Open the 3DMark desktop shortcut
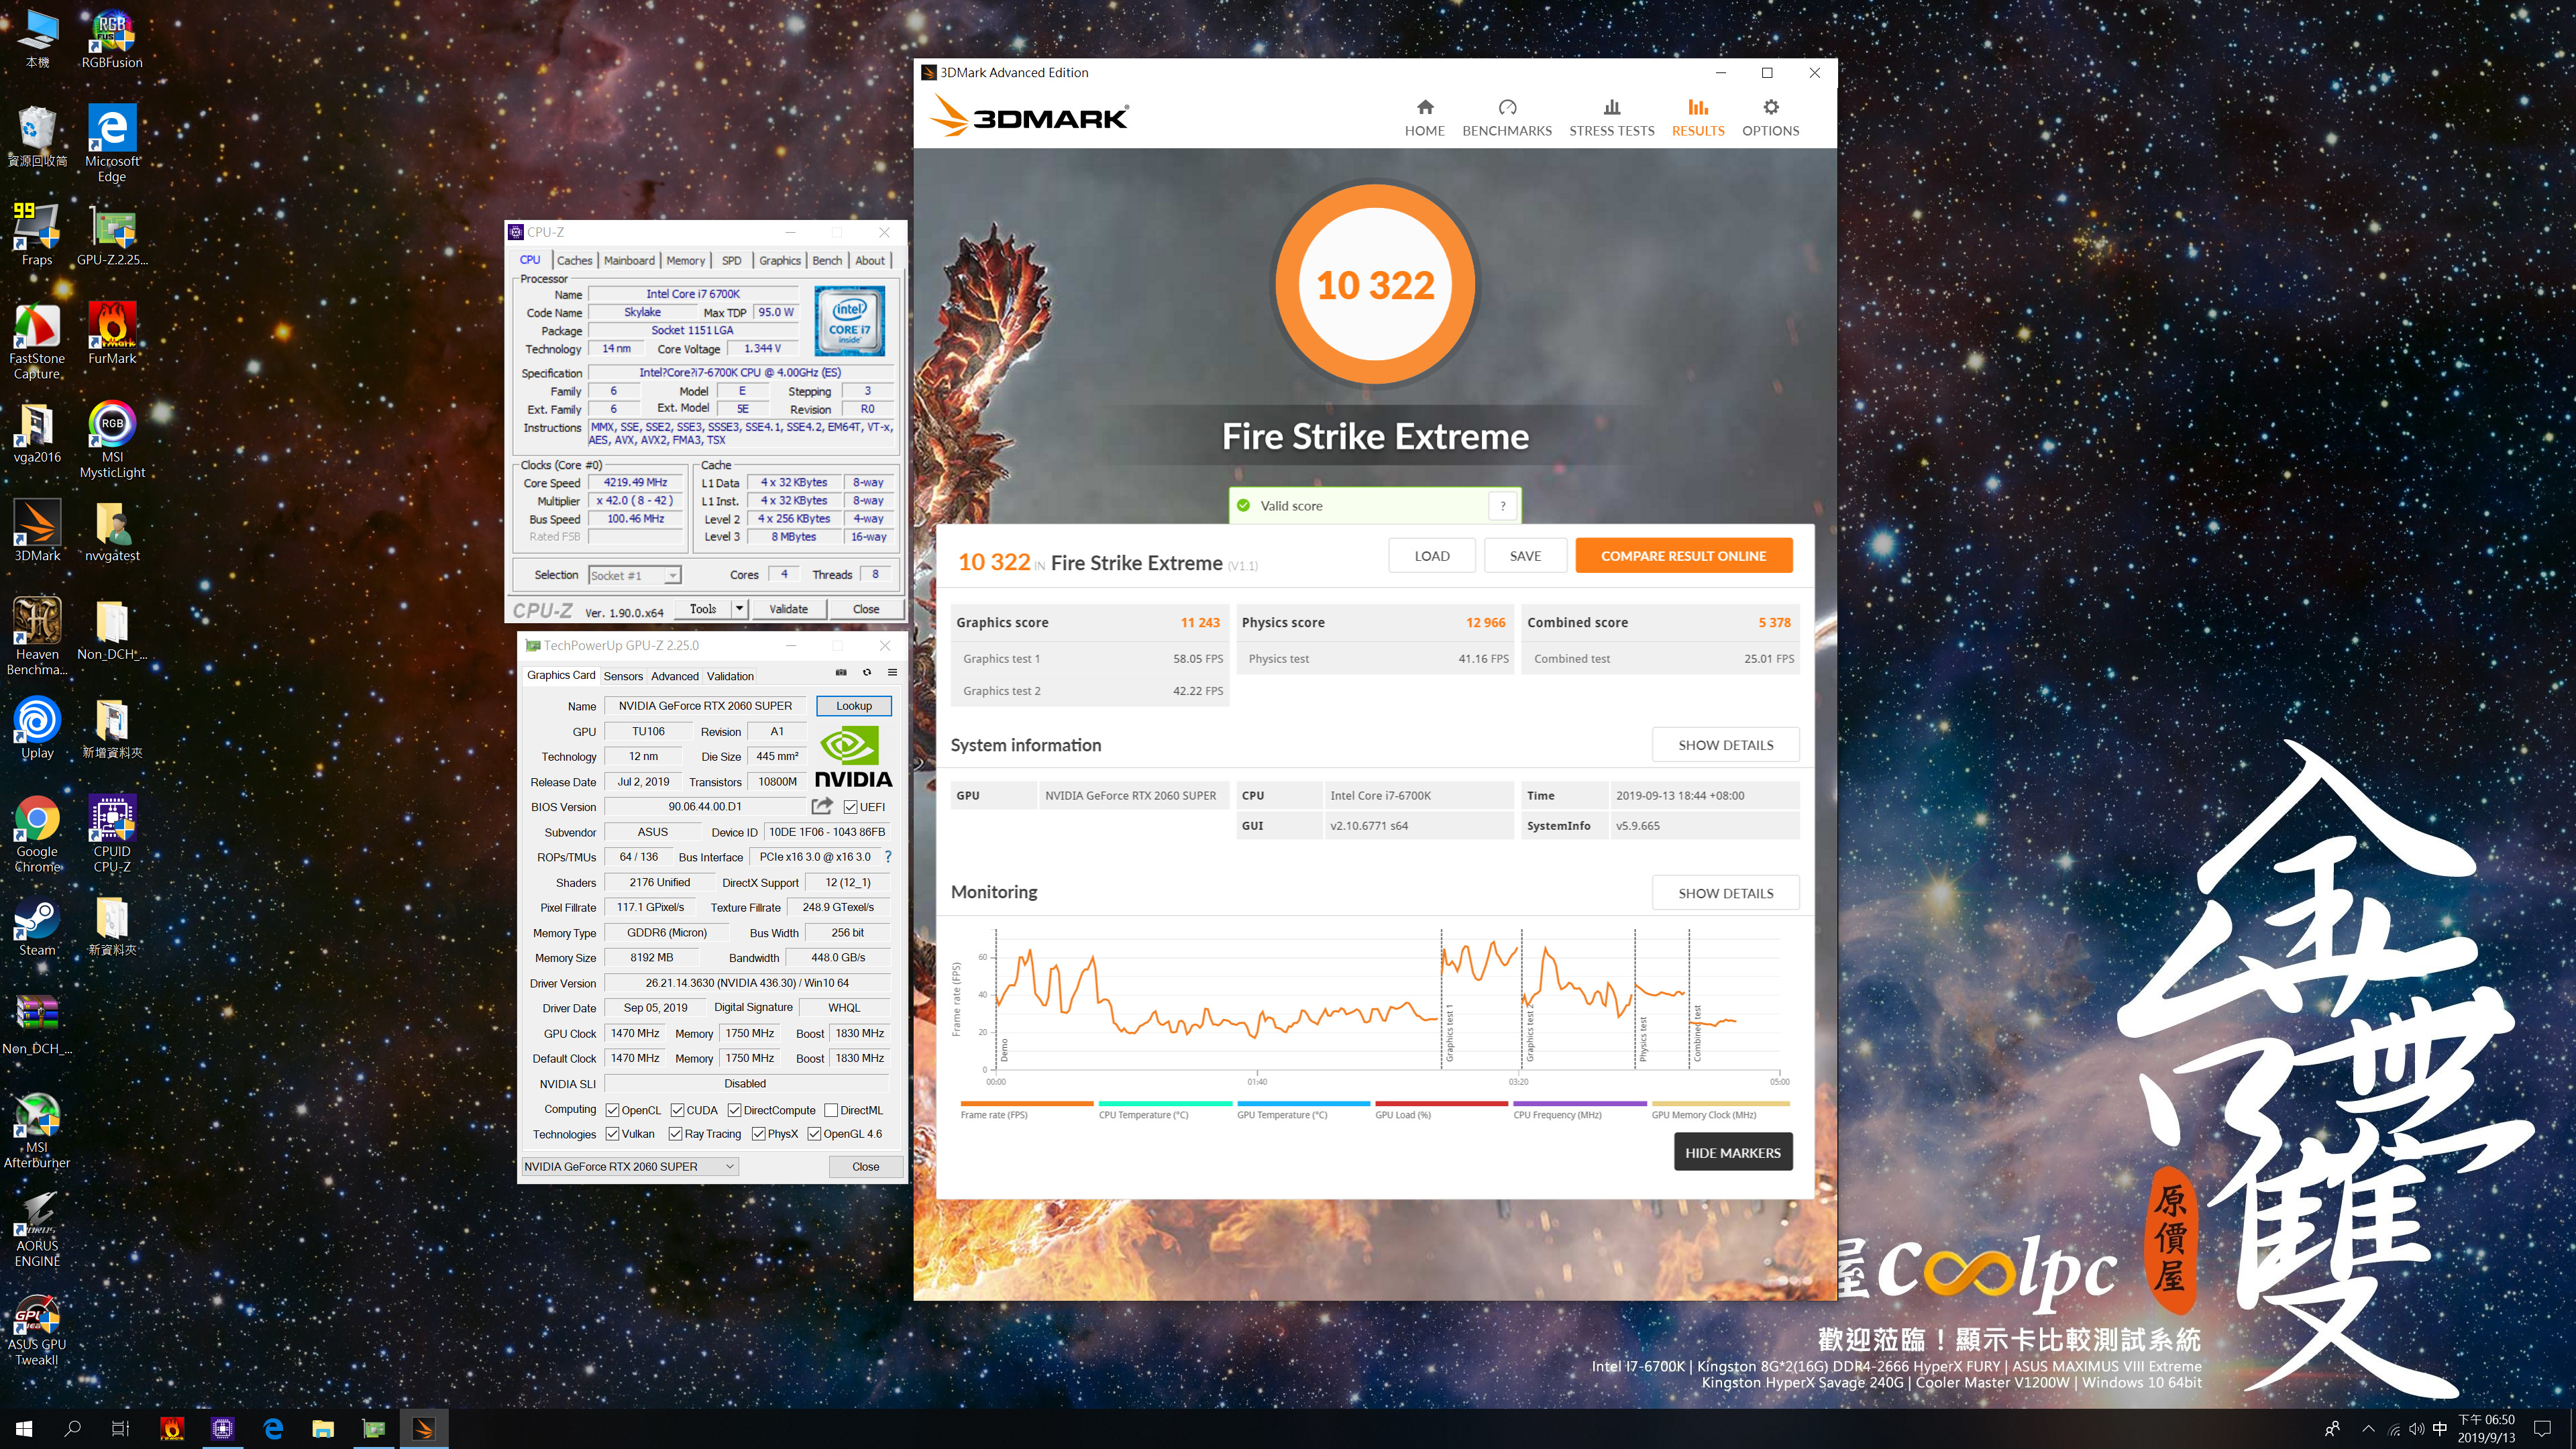Viewport: 2576px width, 1449px height. [x=37, y=530]
